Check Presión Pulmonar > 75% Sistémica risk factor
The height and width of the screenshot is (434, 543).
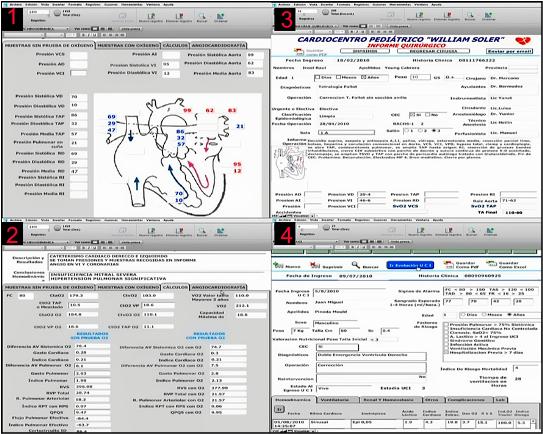click(446, 325)
